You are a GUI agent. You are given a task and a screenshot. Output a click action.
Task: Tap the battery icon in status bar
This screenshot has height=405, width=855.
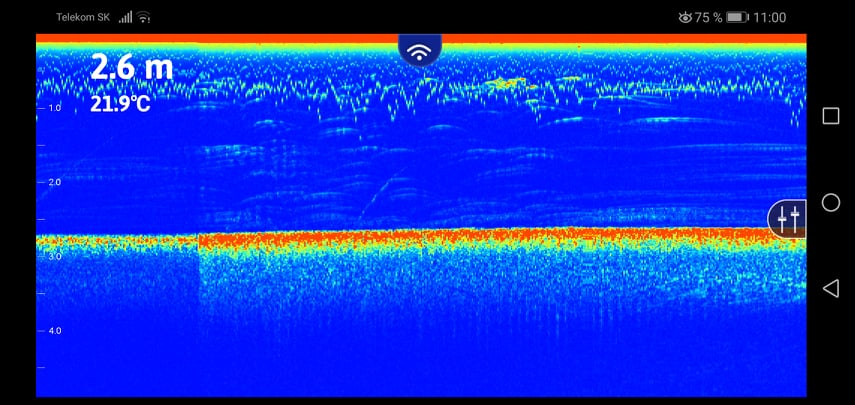pos(737,17)
